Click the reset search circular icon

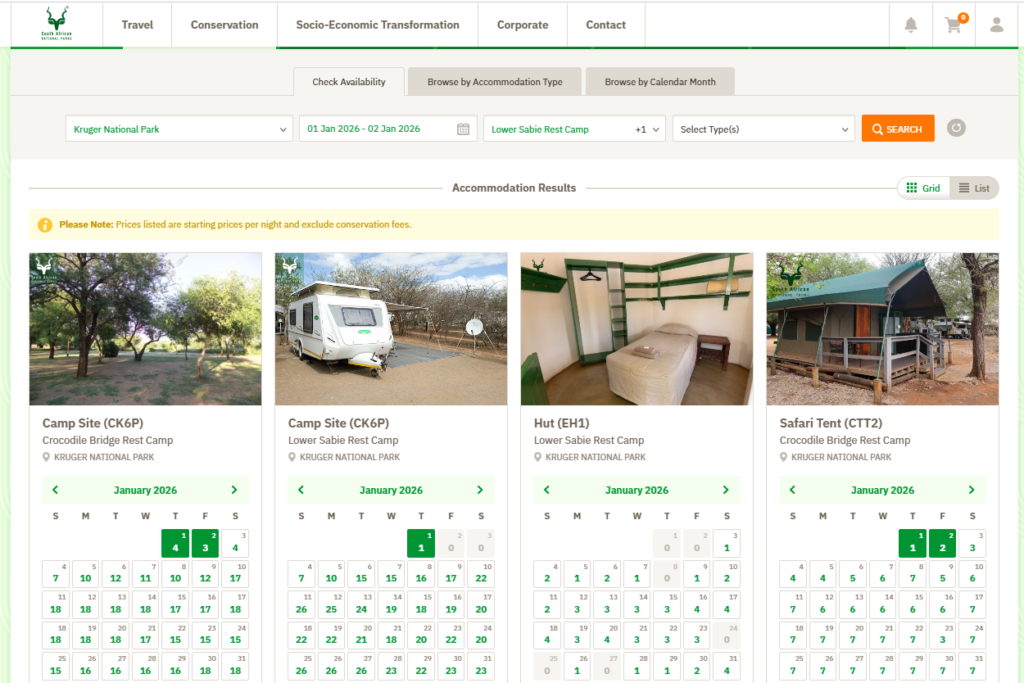(x=956, y=128)
